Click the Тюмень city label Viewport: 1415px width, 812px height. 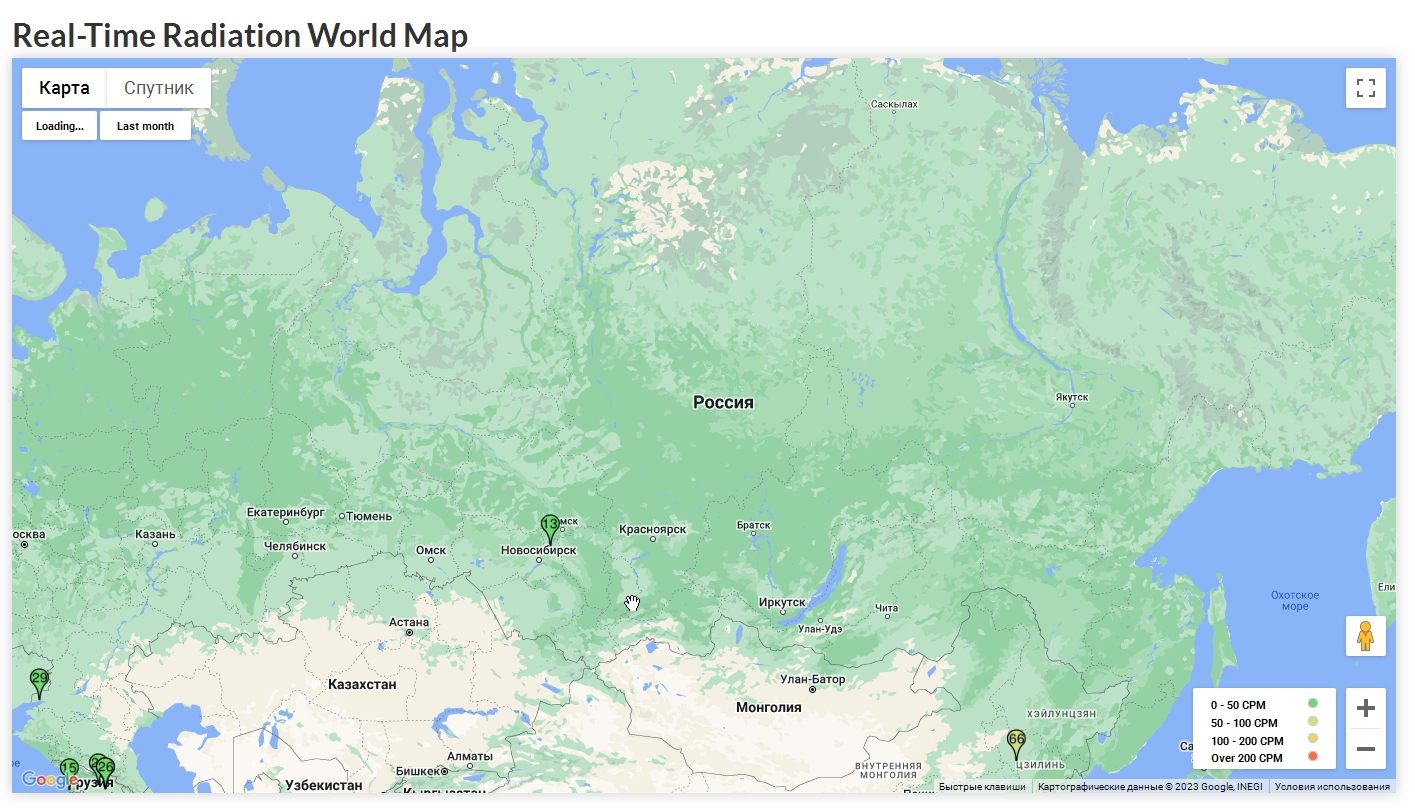[x=370, y=516]
